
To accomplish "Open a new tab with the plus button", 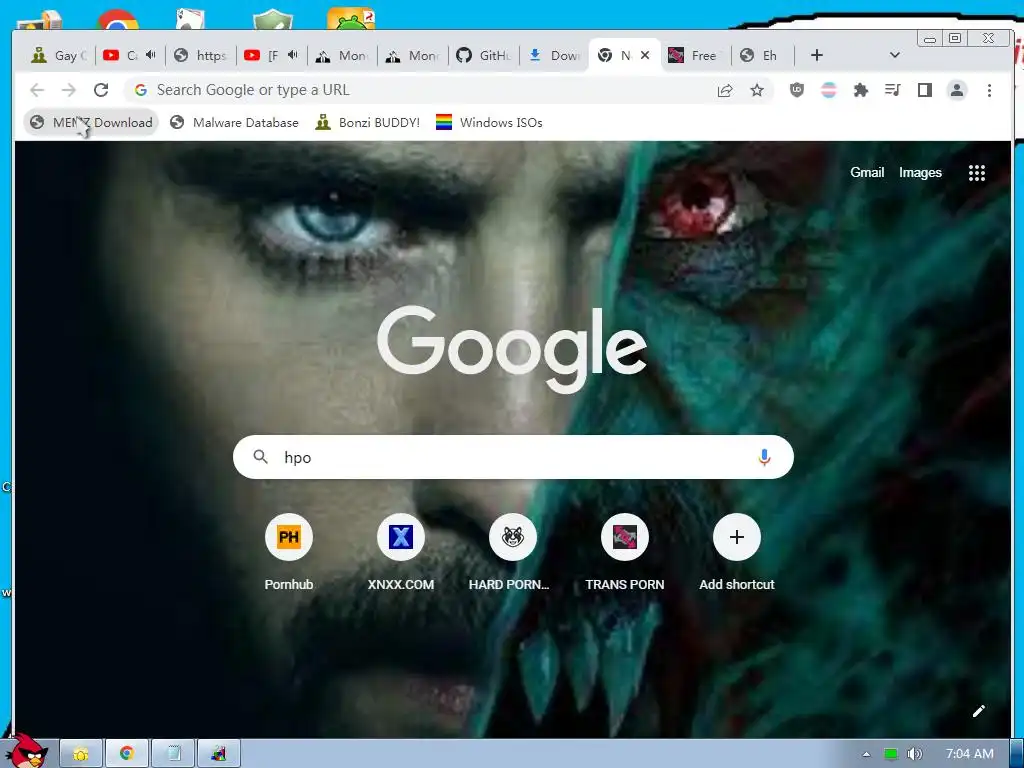I will [817, 56].
